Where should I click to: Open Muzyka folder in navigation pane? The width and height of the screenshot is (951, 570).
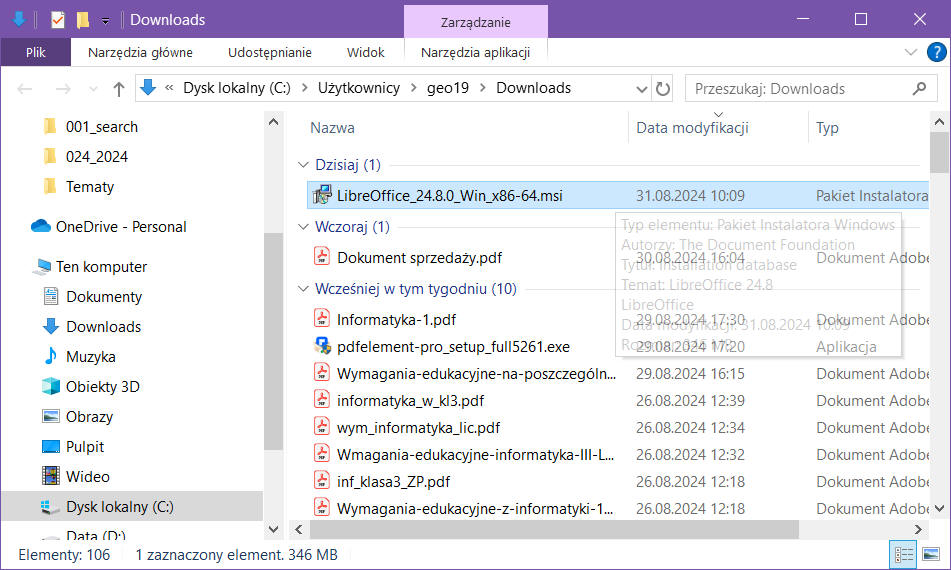pos(90,357)
